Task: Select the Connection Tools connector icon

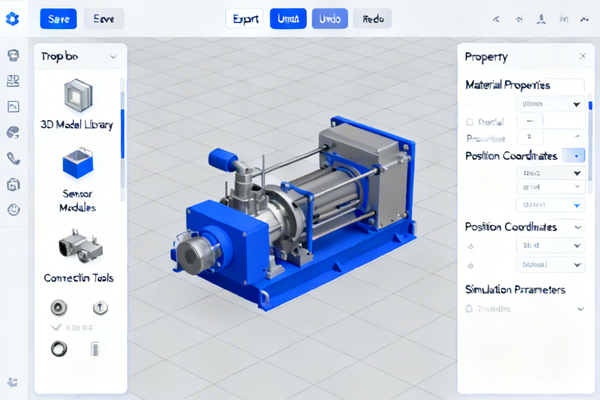Action: (x=80, y=246)
